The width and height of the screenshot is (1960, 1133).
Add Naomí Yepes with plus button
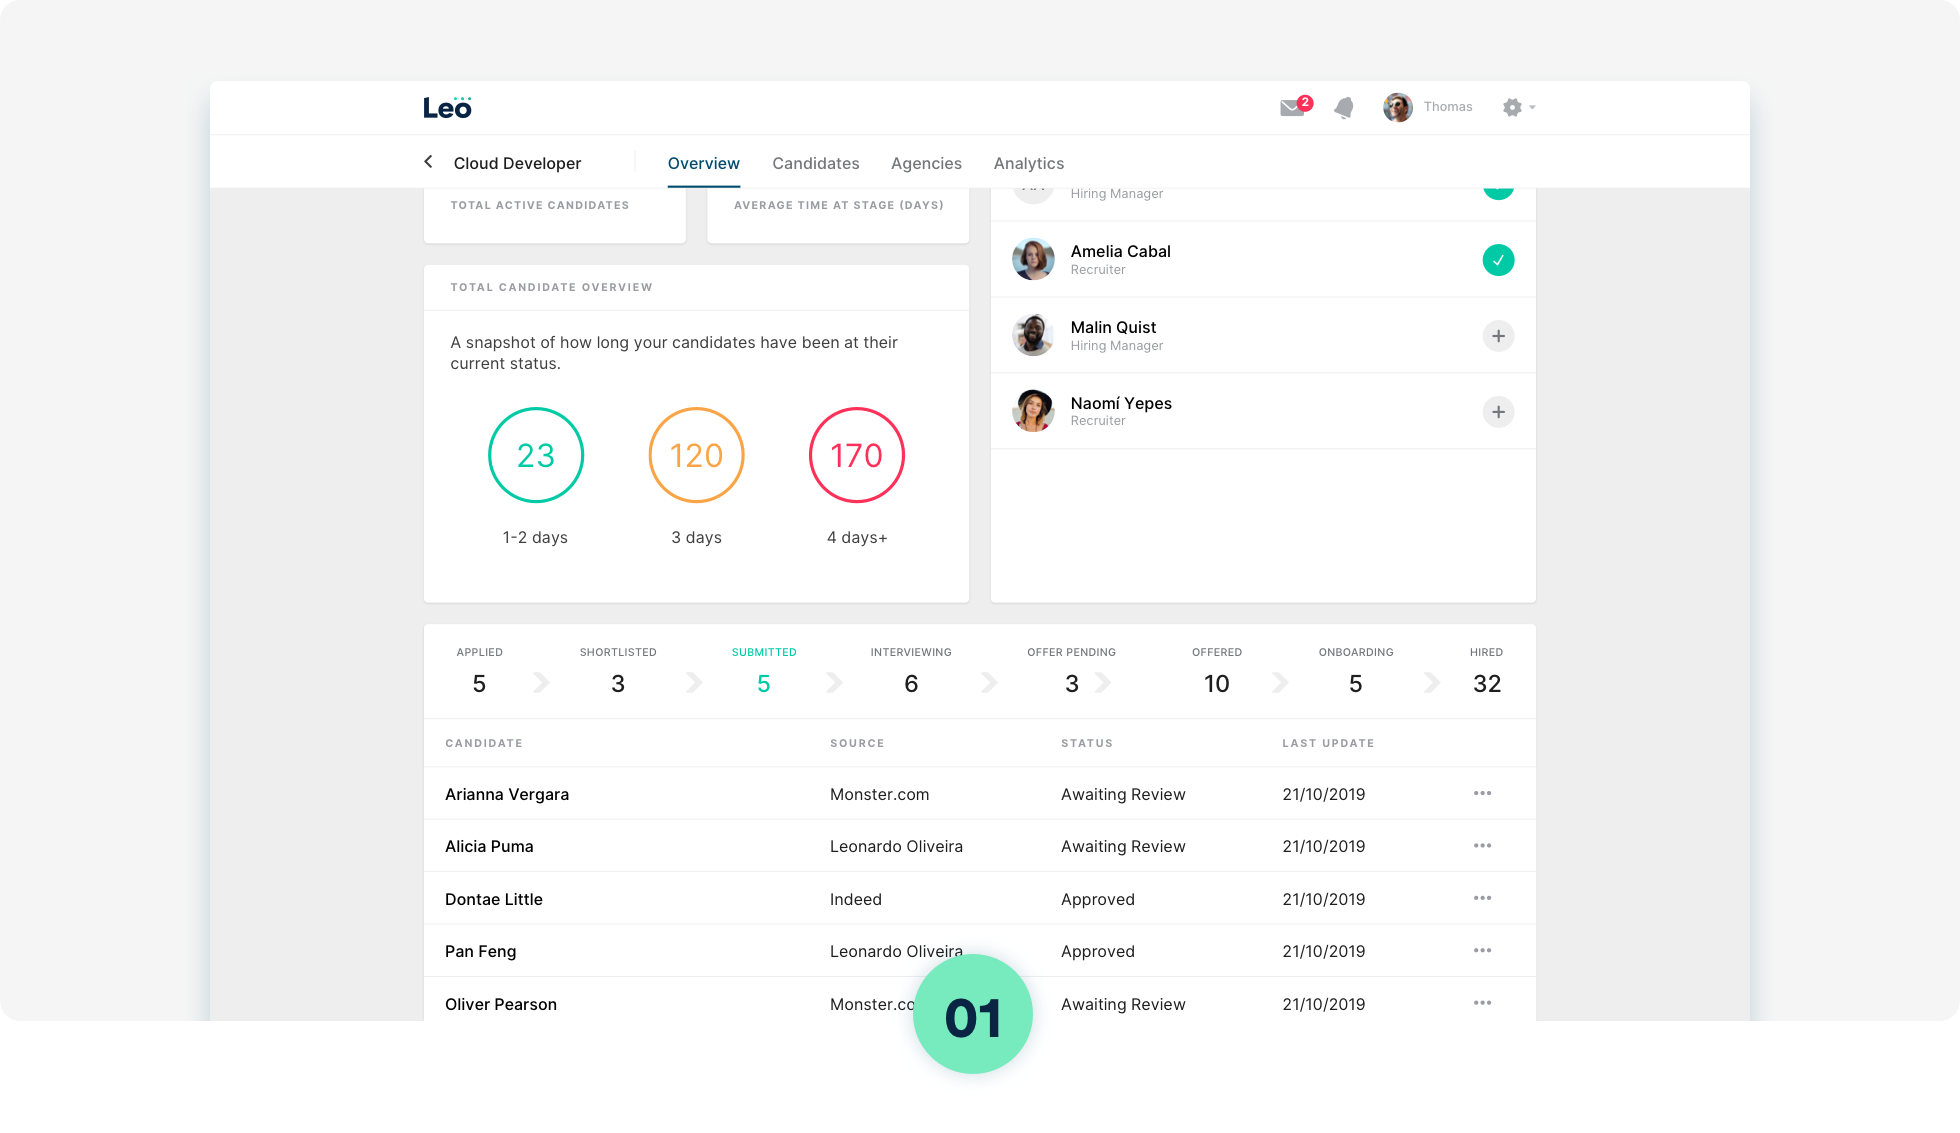click(1497, 412)
